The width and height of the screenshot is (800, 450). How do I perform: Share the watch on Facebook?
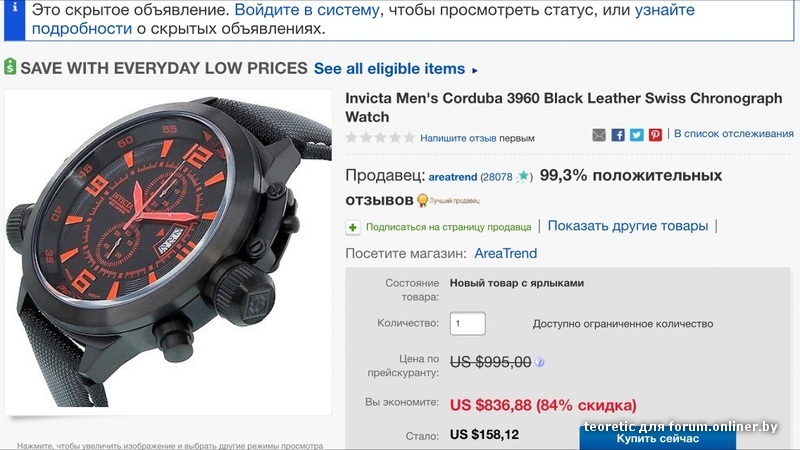tap(618, 135)
